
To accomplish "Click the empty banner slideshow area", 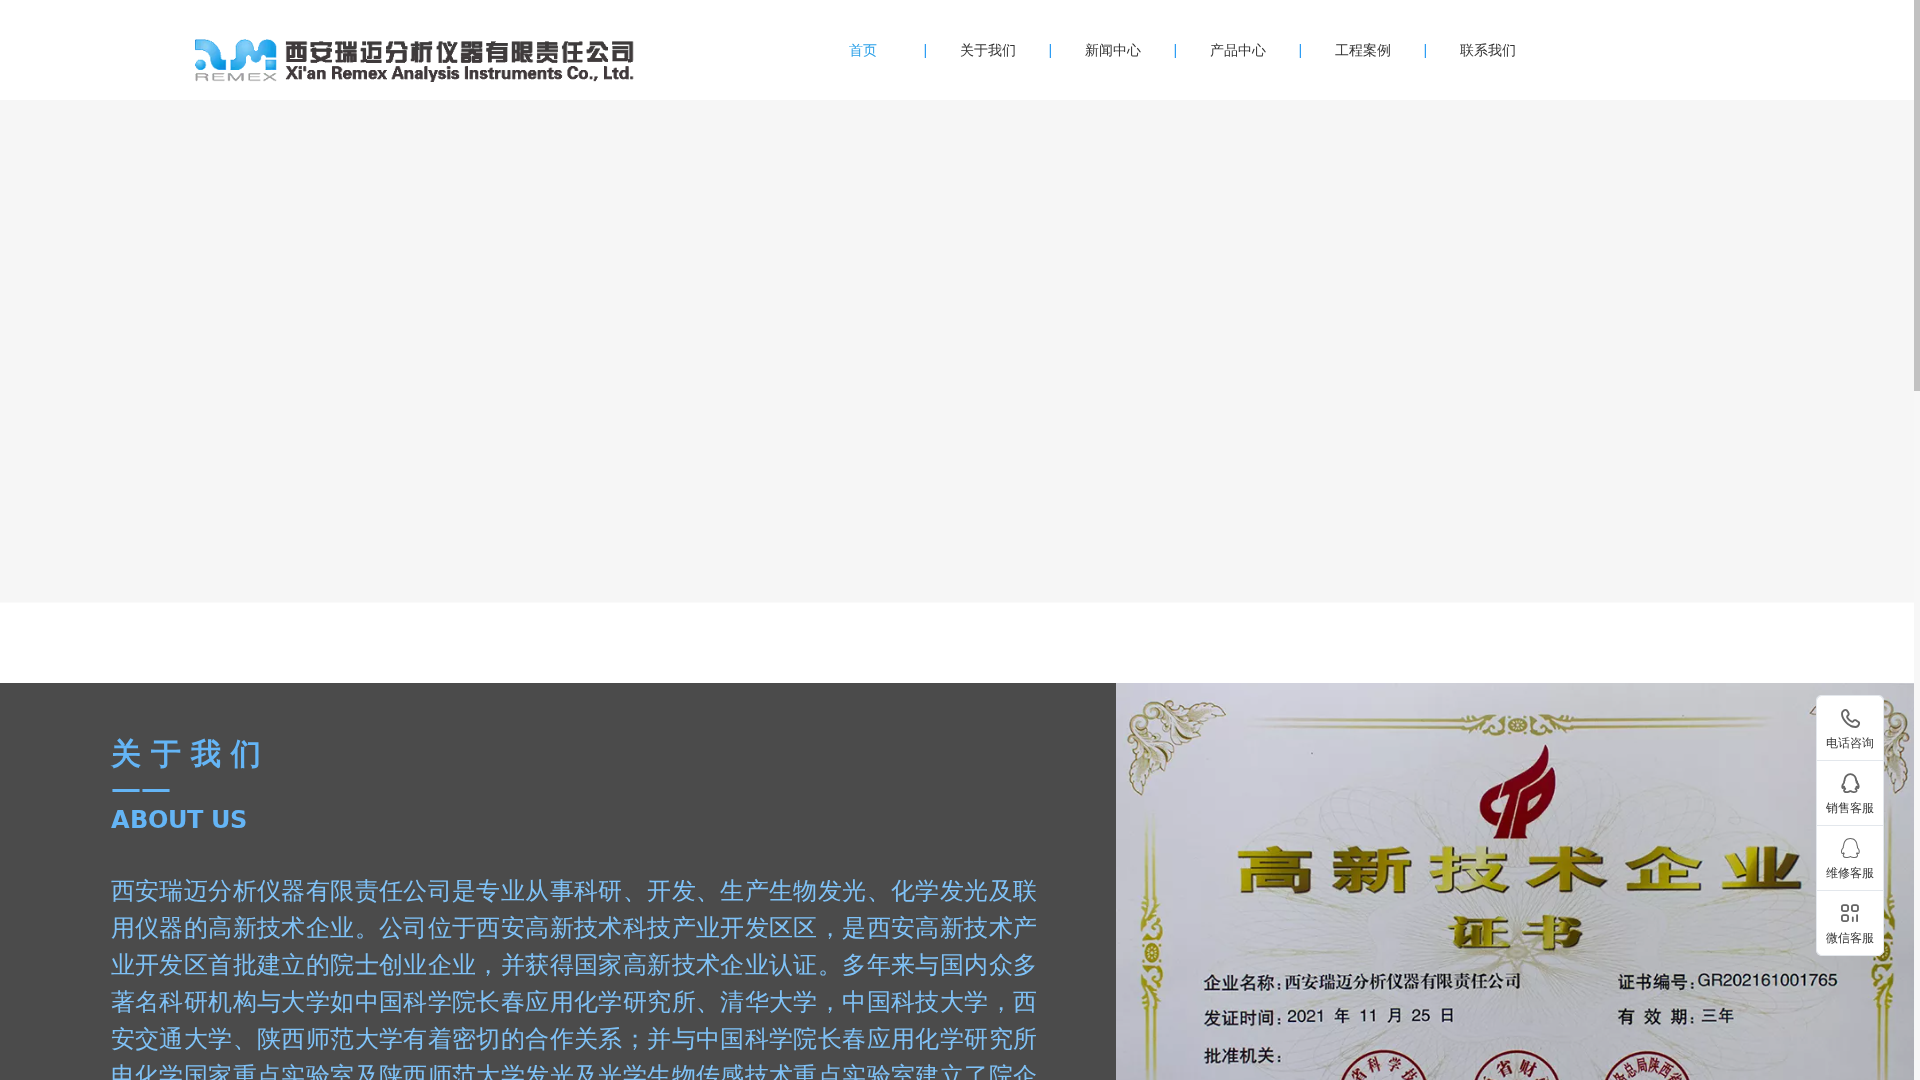I will [x=957, y=351].
